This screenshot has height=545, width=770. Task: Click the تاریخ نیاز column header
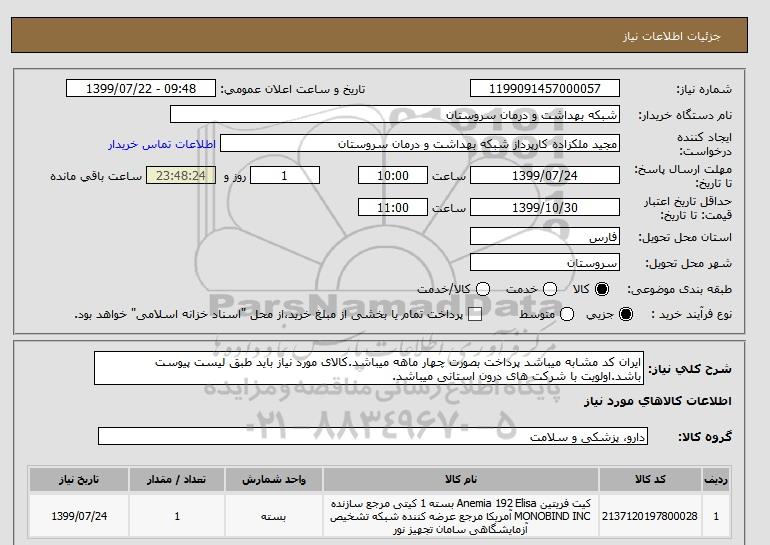point(79,479)
